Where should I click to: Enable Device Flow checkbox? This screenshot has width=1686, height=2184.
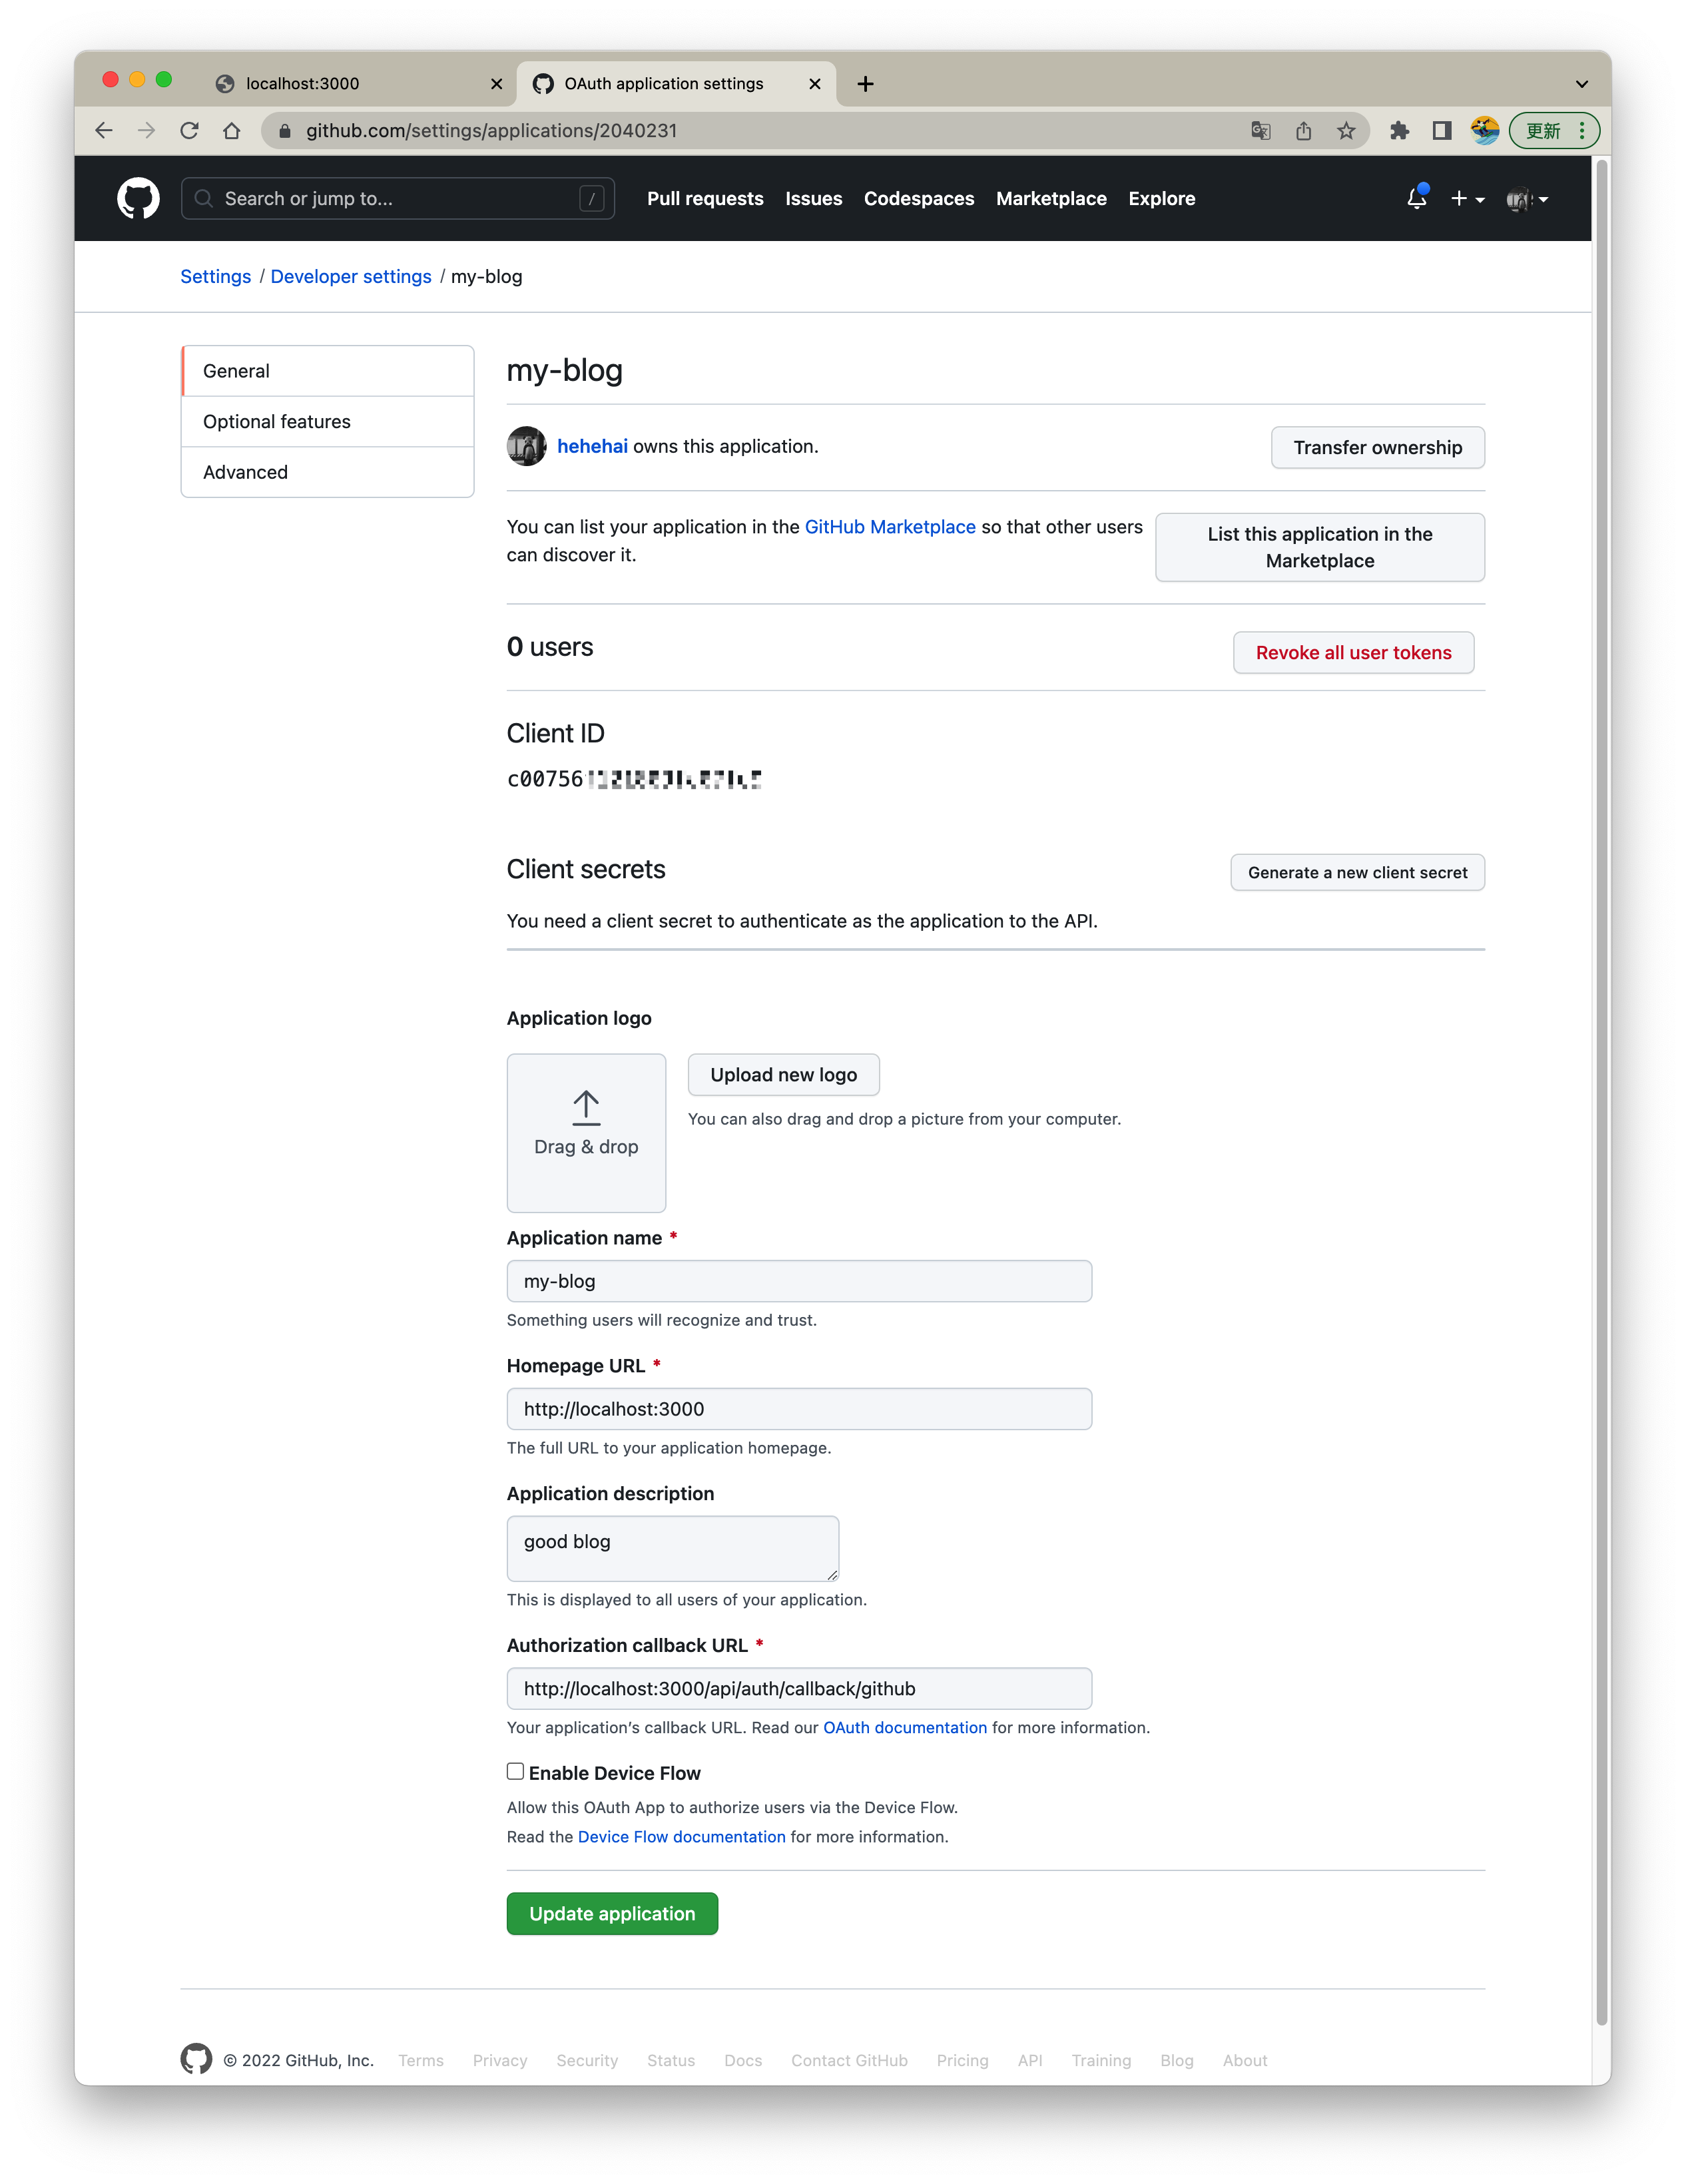515,1771
